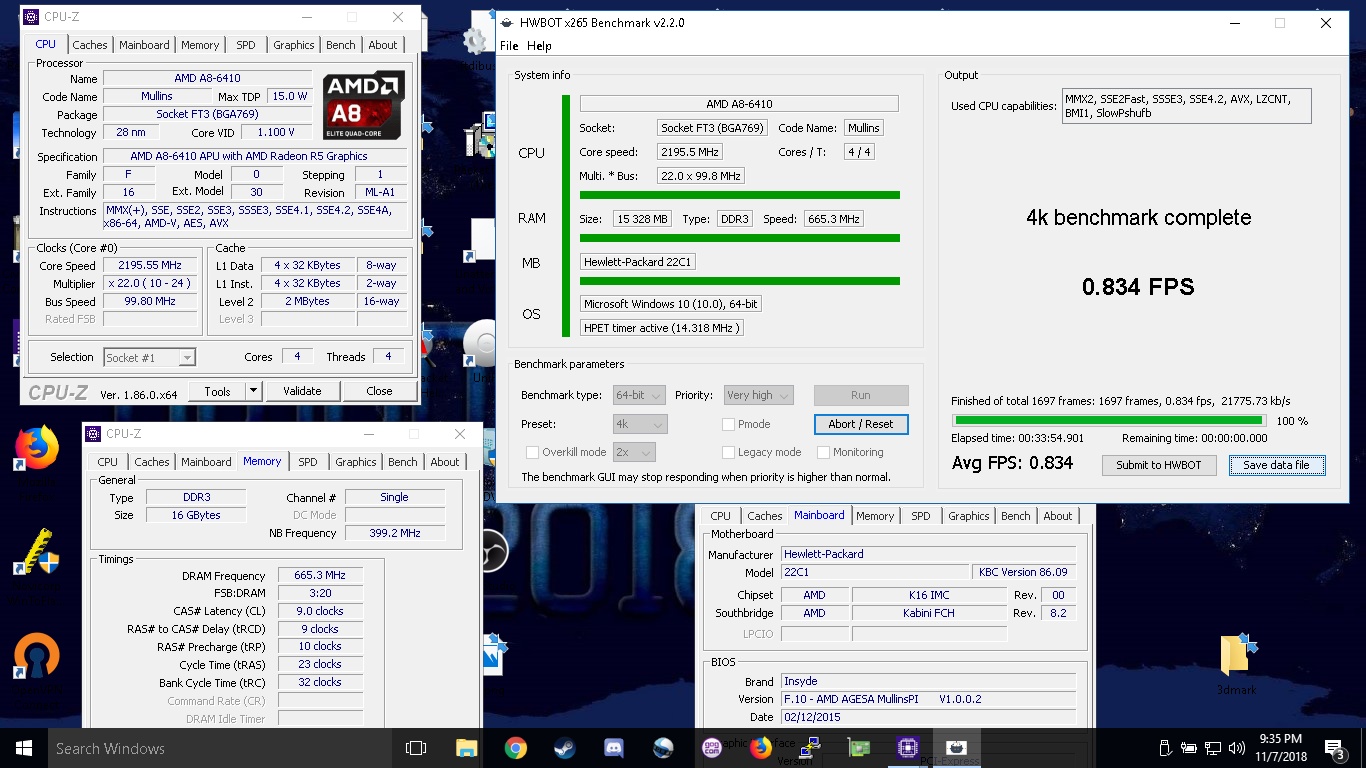The width and height of the screenshot is (1366, 768).
Task: Open the Firefox desktop shortcut
Action: pyautogui.click(x=37, y=448)
